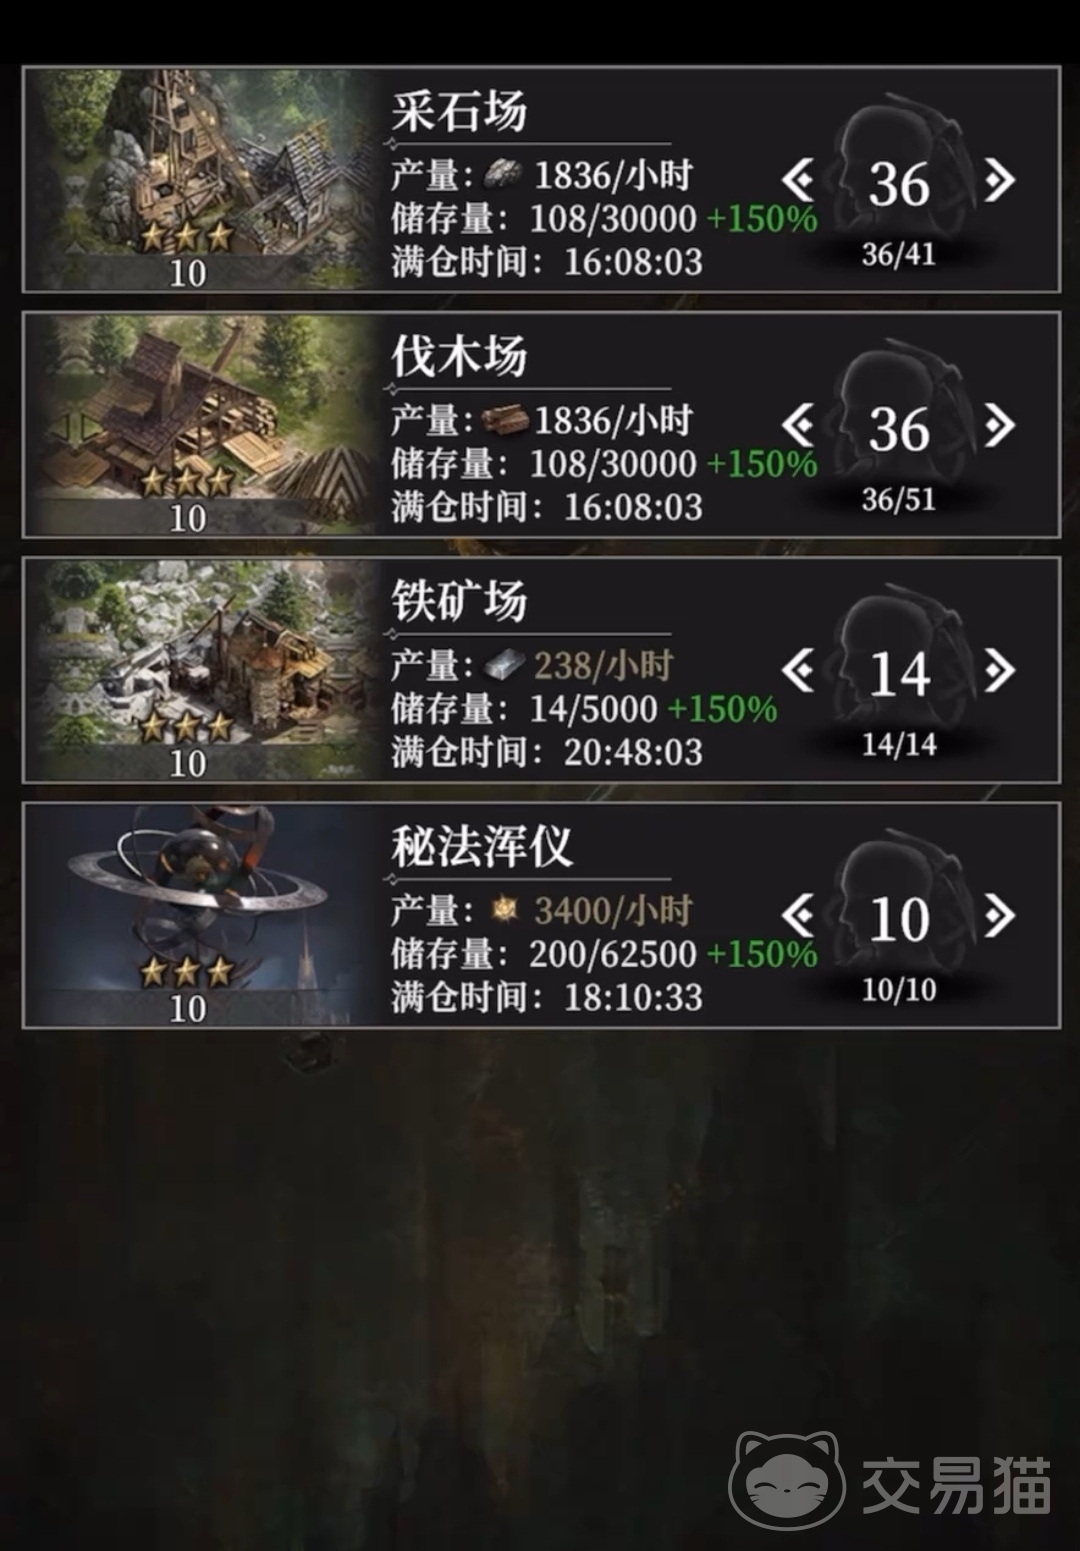Image resolution: width=1080 pixels, height=1551 pixels.
Task: Open the 采石场 building thumbnail
Action: click(200, 179)
